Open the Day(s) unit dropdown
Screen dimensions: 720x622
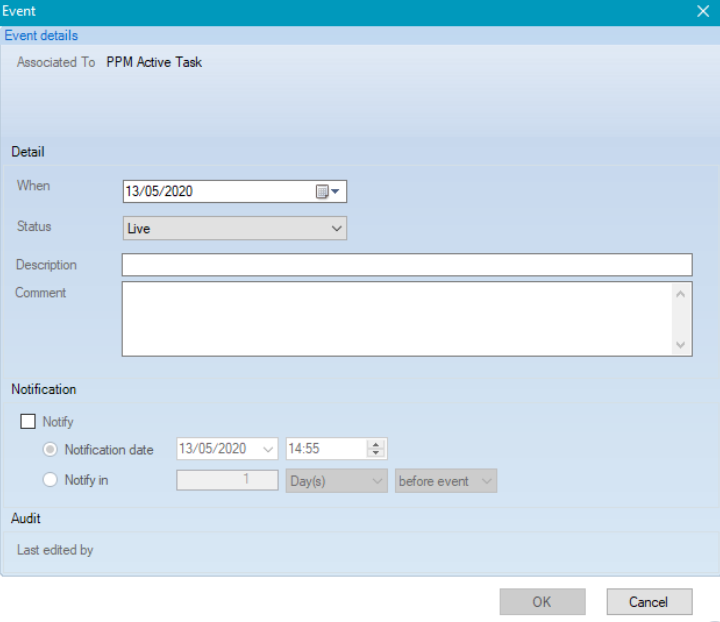377,481
